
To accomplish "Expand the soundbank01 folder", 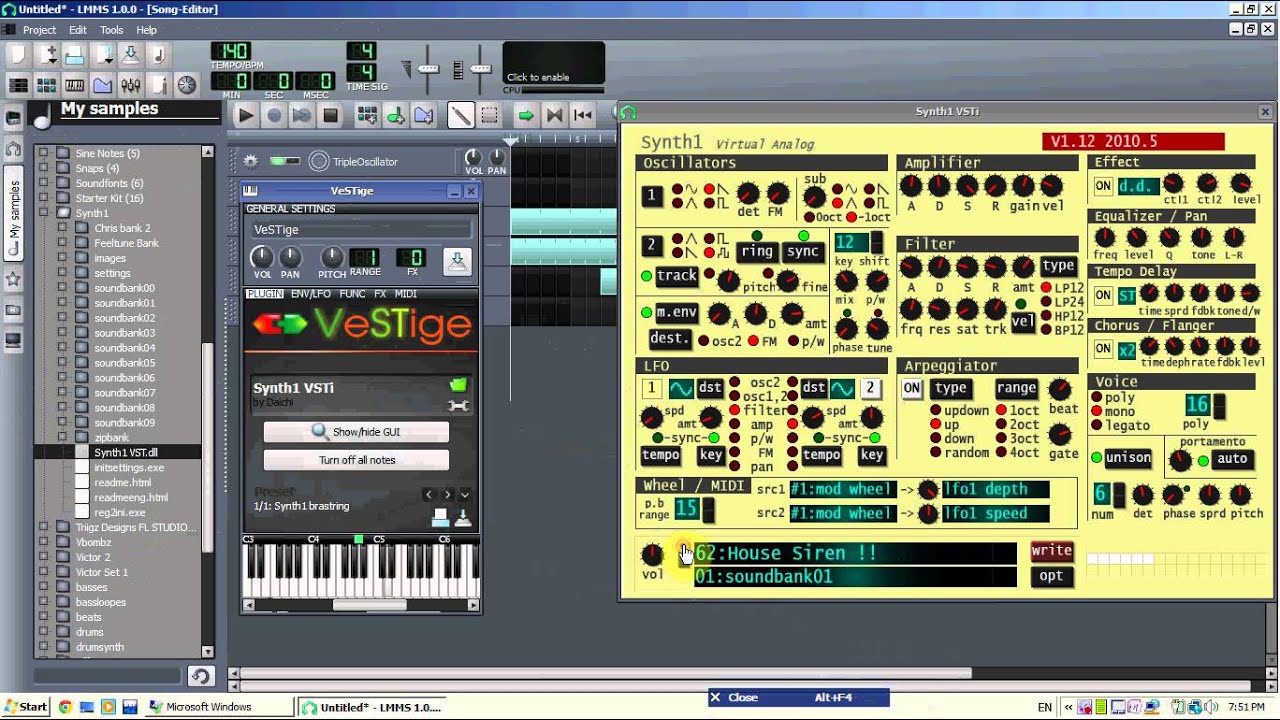I will (x=62, y=303).
